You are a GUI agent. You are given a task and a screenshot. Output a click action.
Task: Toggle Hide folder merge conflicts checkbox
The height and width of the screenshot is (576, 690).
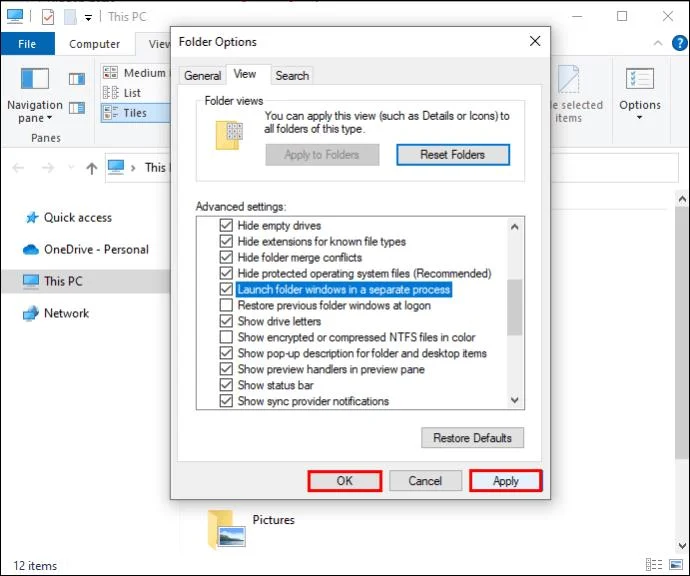tap(226, 257)
